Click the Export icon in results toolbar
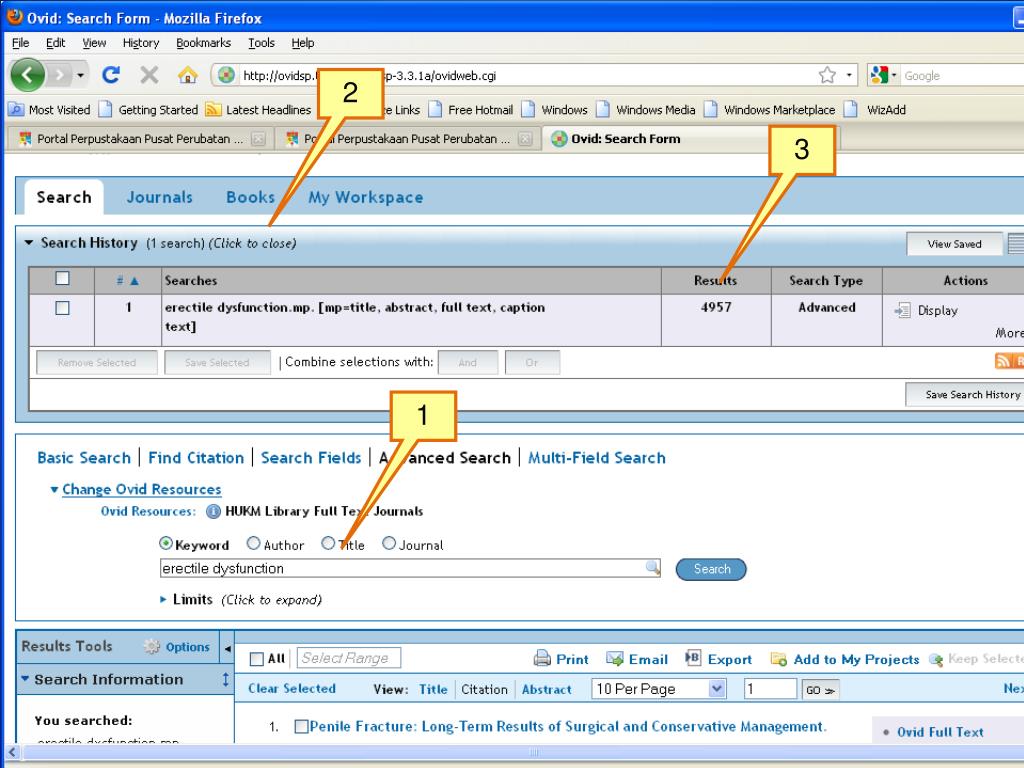The width and height of the screenshot is (1024, 768). pos(693,658)
